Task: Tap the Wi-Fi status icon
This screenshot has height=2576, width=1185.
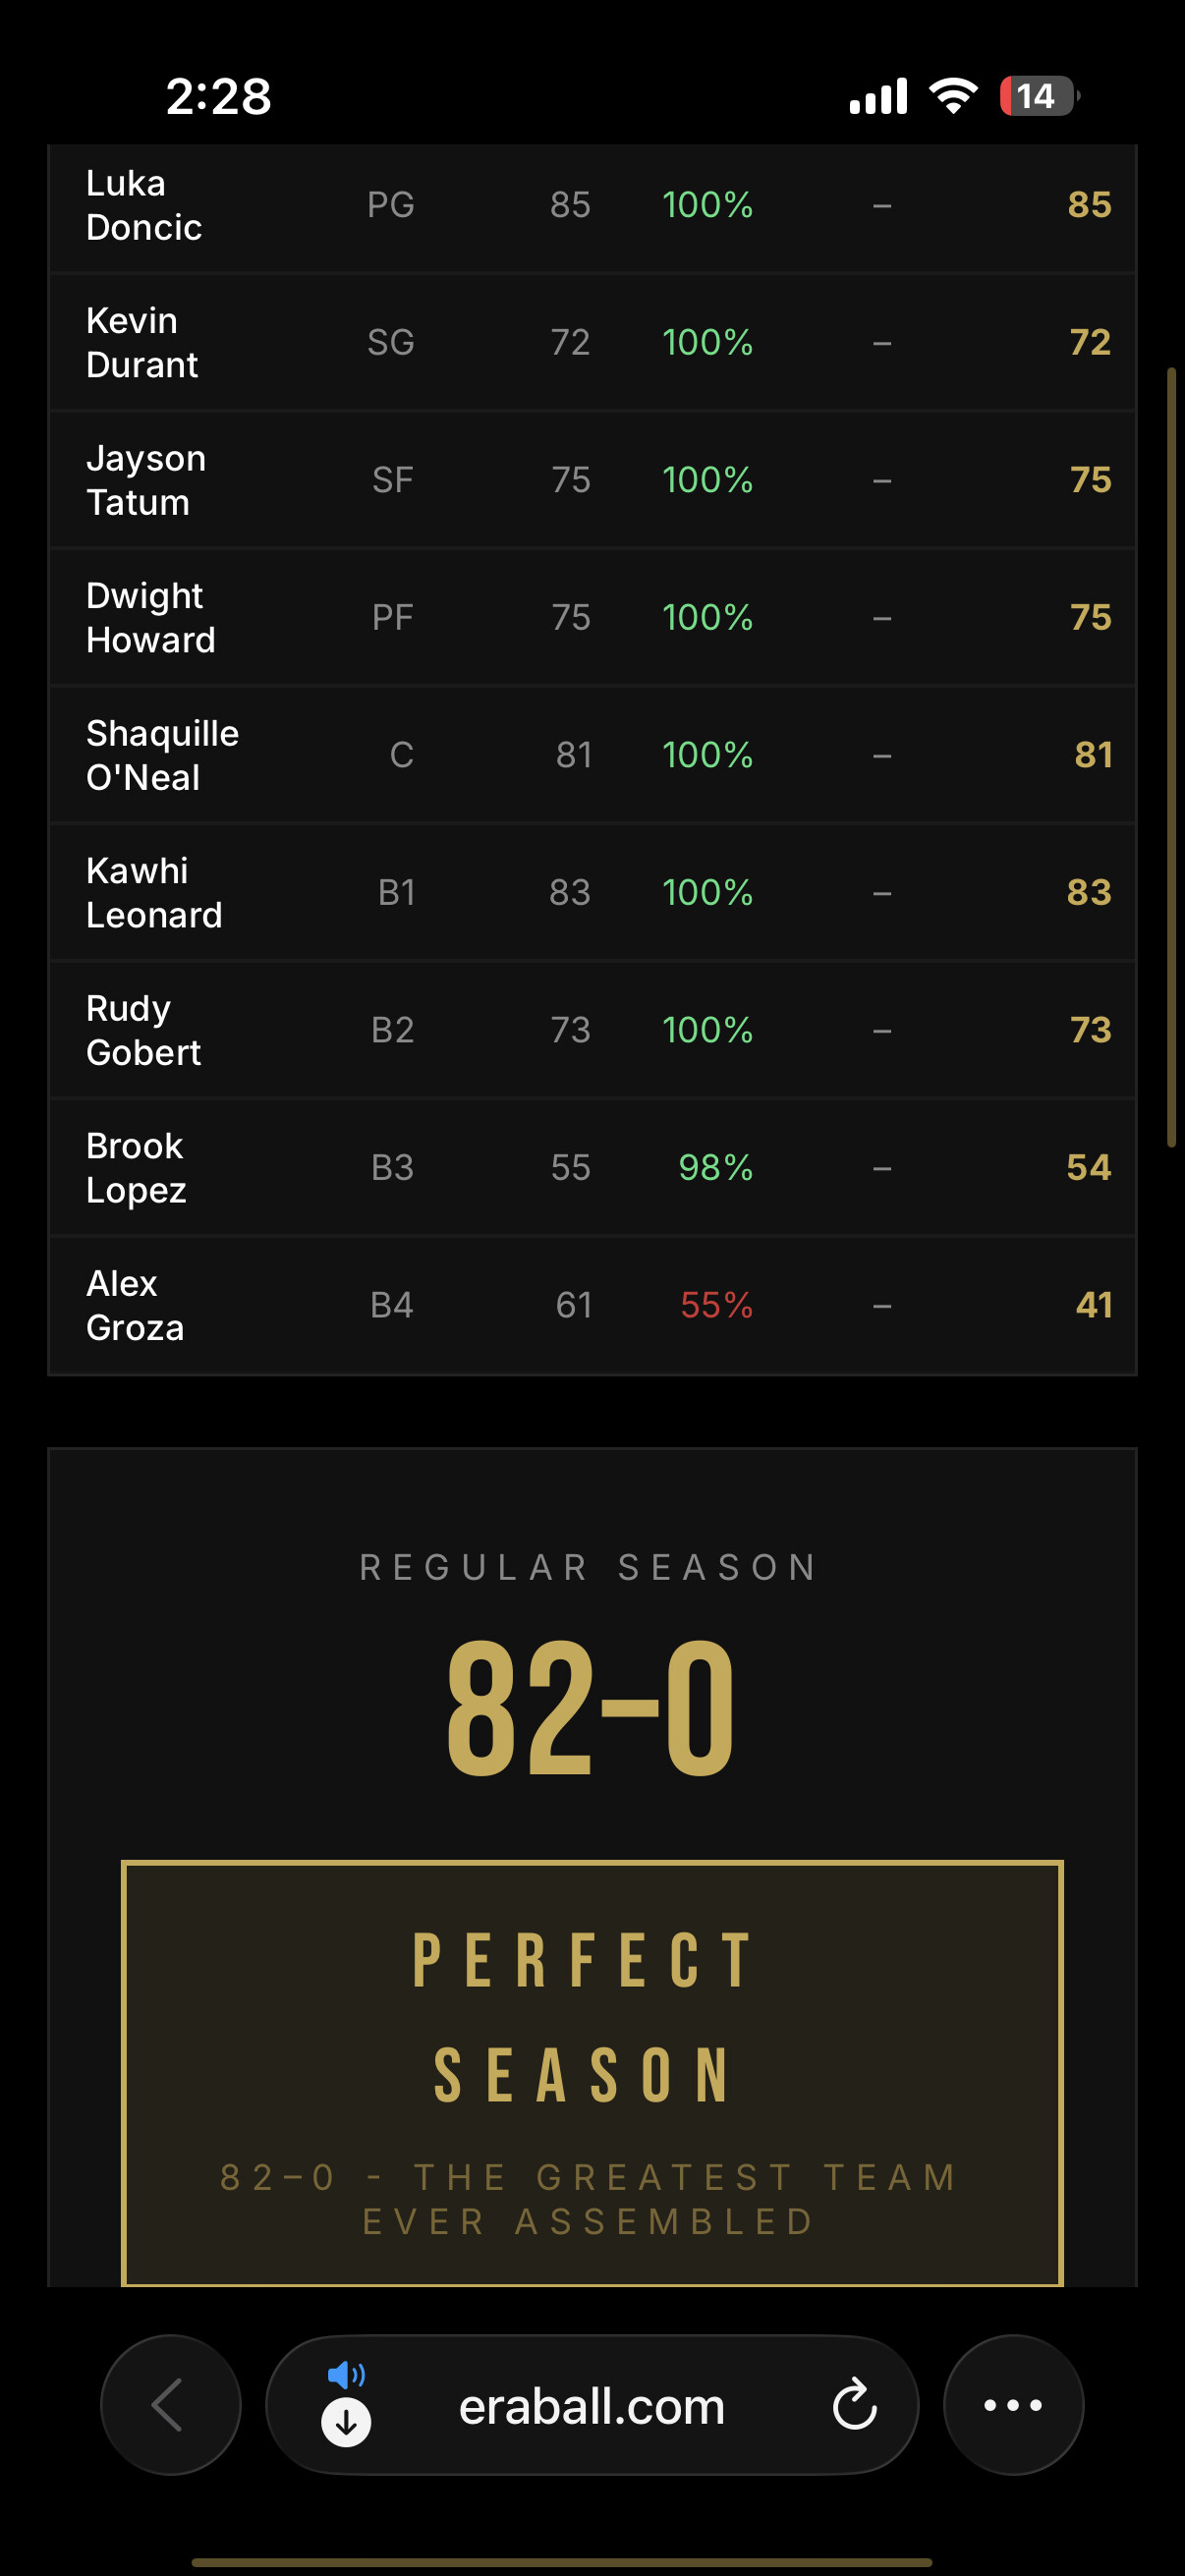Action: pos(953,96)
